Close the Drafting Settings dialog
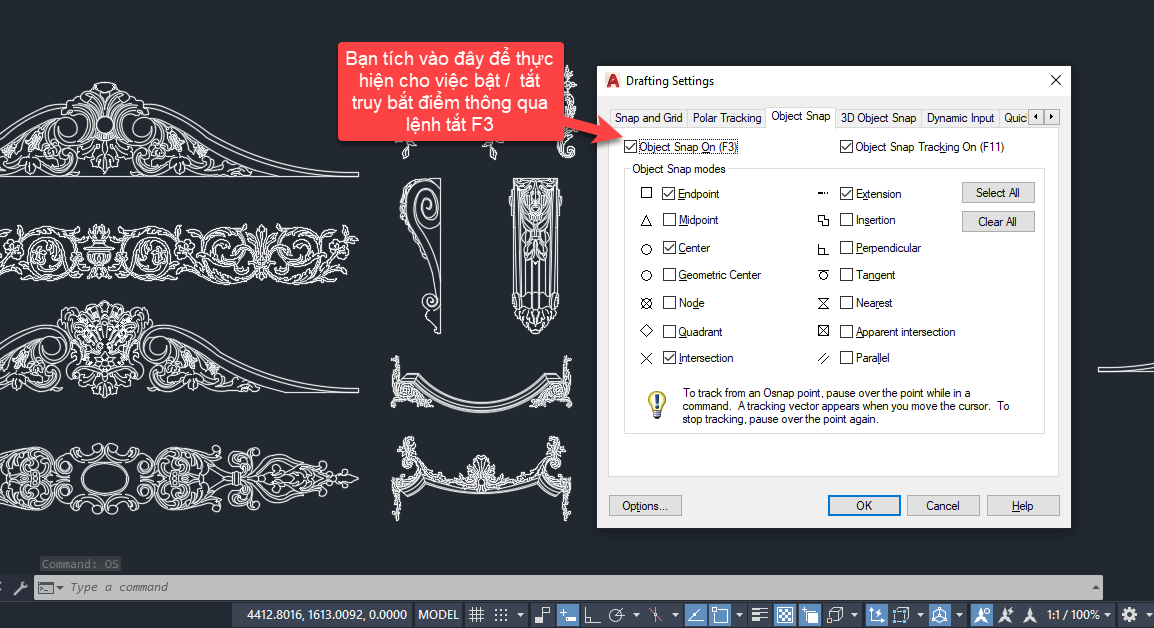 click(x=1055, y=80)
